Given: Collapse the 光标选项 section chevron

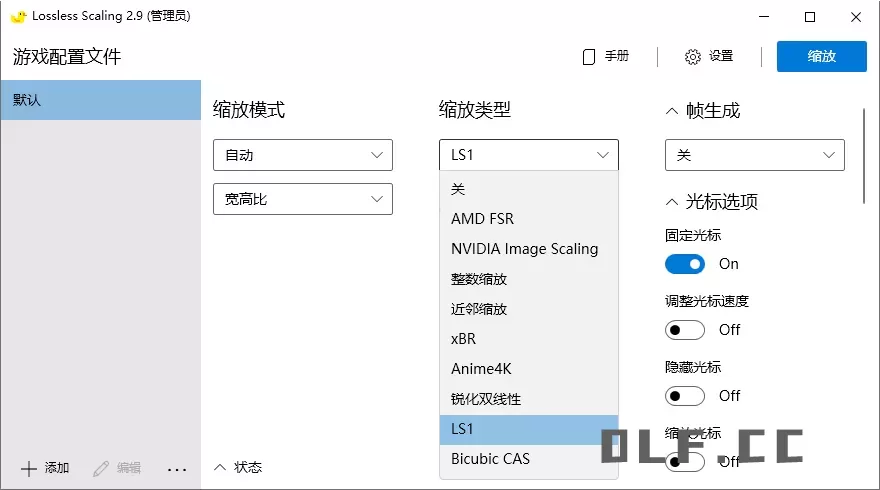Looking at the screenshot, I should pyautogui.click(x=672, y=202).
